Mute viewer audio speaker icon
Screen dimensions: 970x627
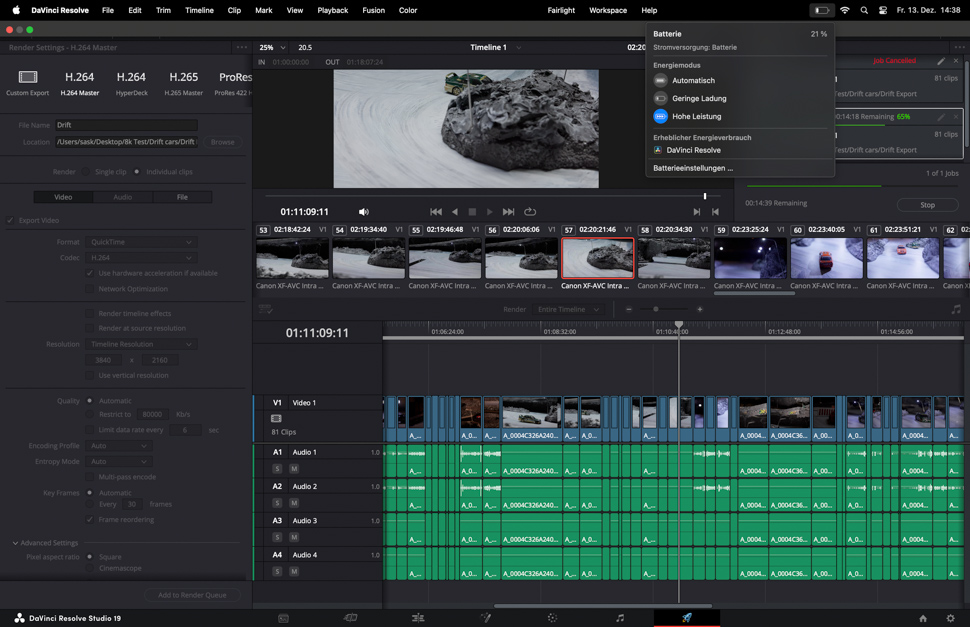point(364,211)
